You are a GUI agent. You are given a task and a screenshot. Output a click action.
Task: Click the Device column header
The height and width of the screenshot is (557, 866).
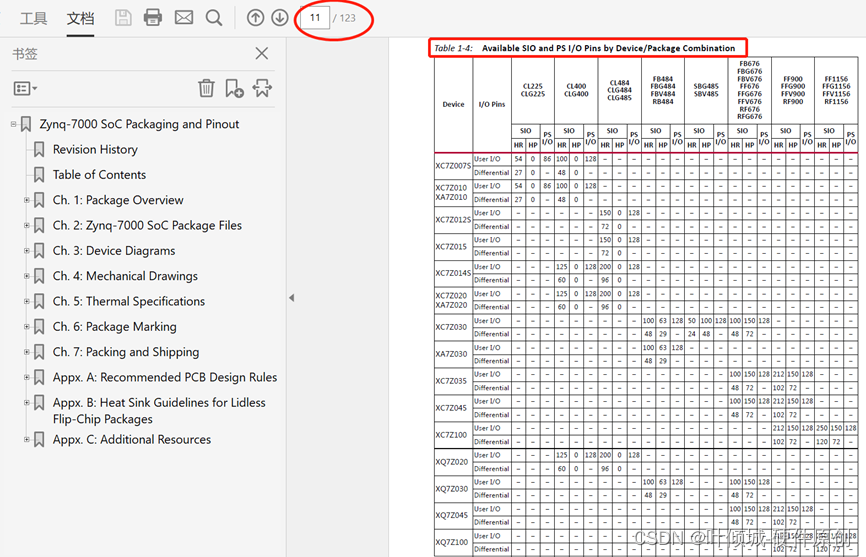[x=453, y=104]
